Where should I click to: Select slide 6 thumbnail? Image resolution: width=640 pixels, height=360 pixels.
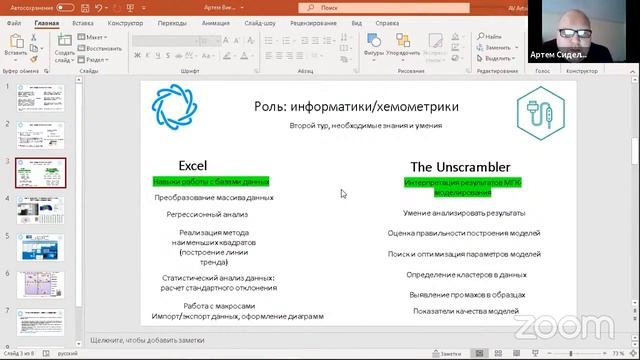(40, 285)
